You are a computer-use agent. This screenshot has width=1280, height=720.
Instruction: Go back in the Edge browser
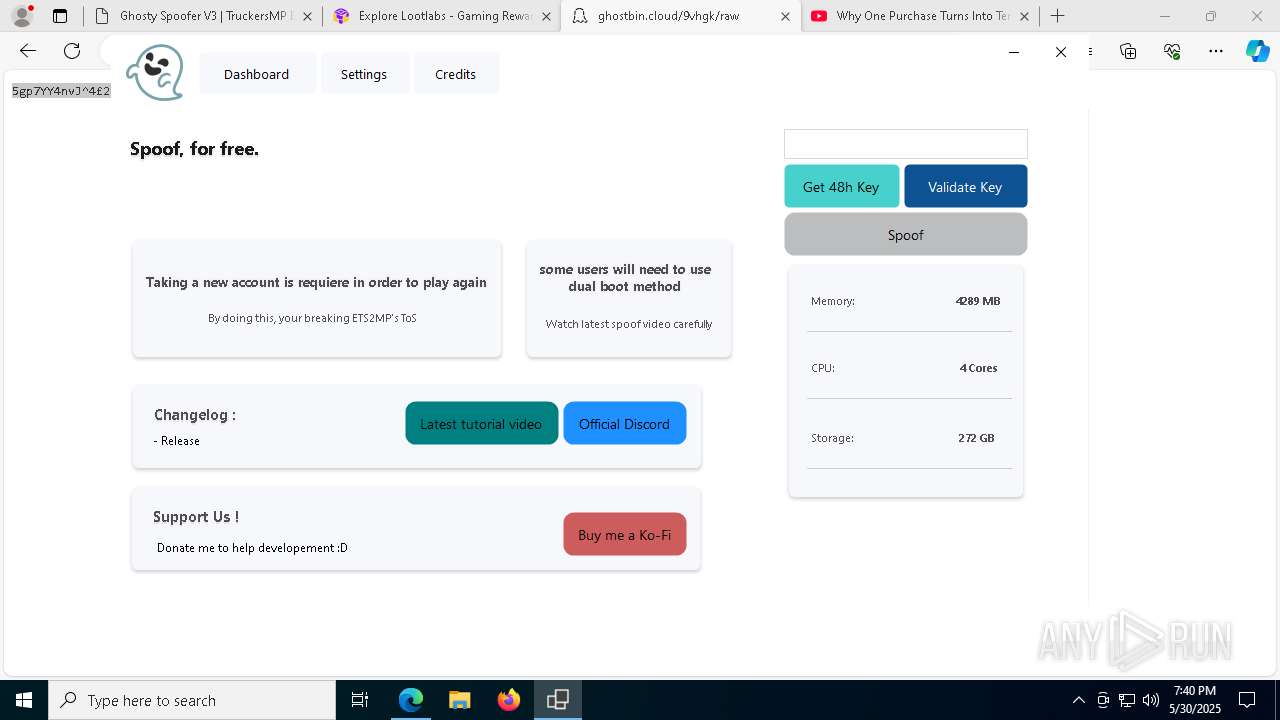[x=28, y=51]
